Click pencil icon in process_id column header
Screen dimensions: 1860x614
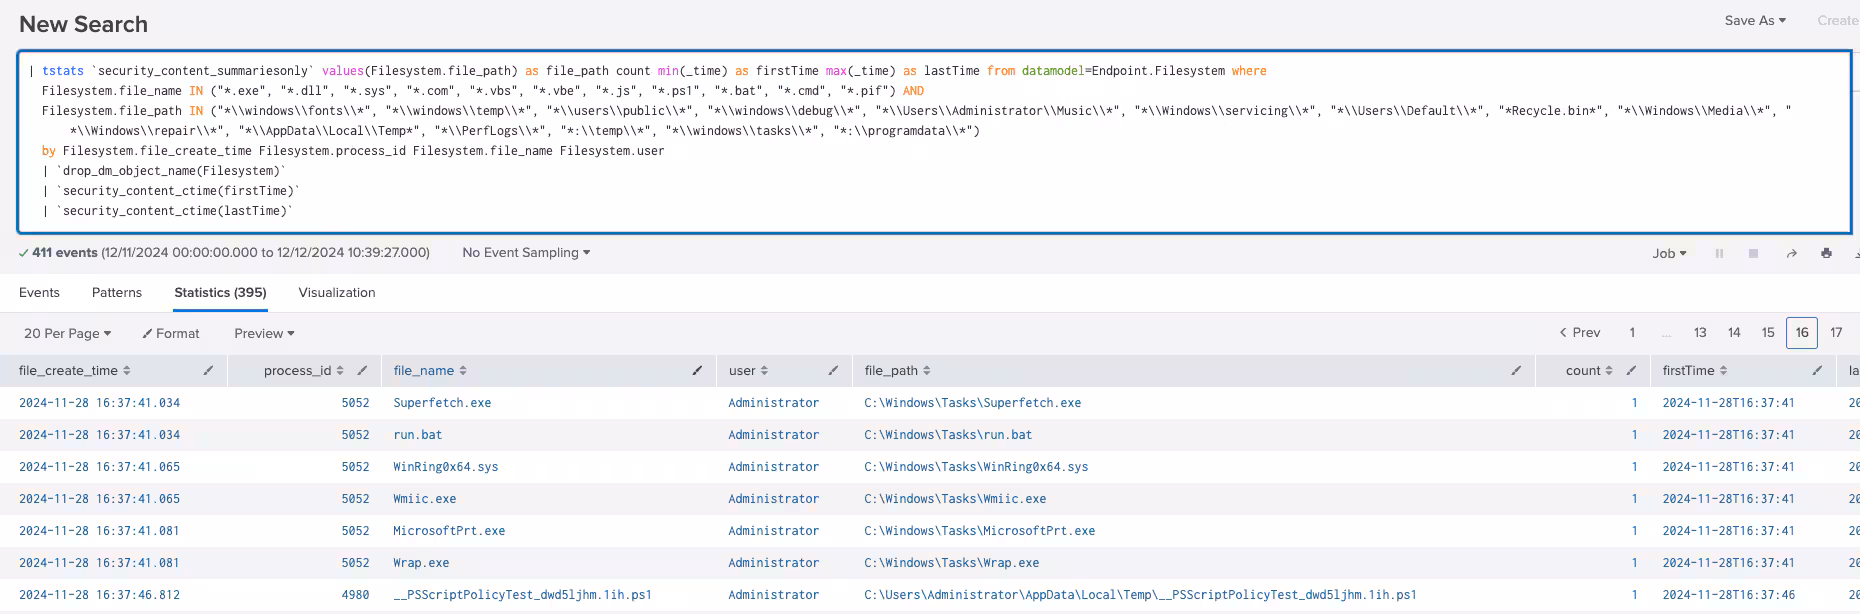[x=362, y=371]
